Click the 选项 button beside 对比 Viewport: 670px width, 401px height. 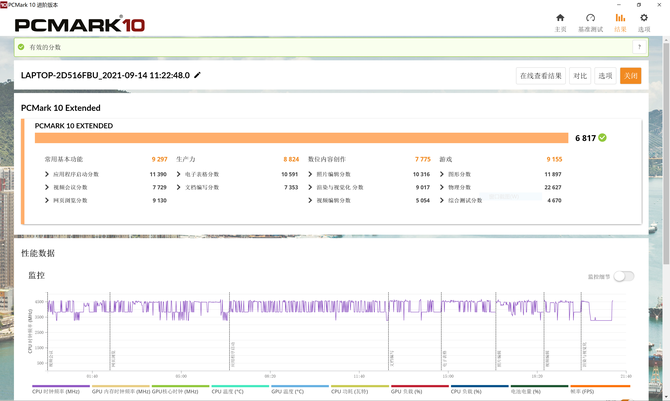605,76
